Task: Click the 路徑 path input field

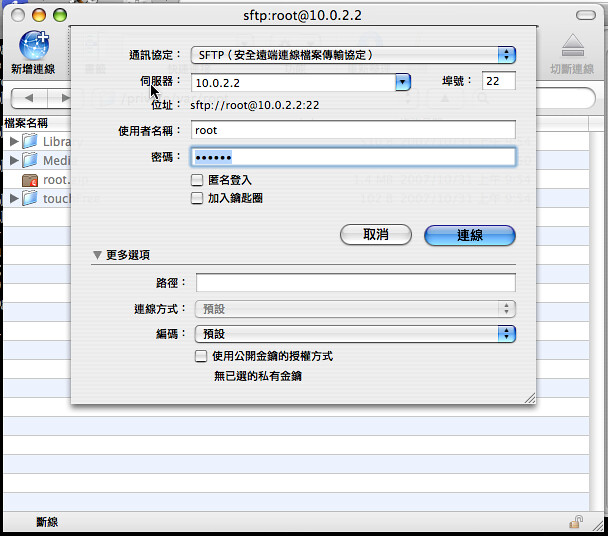Action: (x=355, y=283)
